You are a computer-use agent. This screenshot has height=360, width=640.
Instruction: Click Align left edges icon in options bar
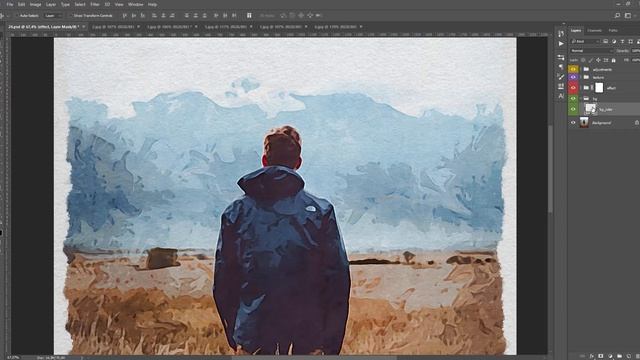(x=154, y=16)
